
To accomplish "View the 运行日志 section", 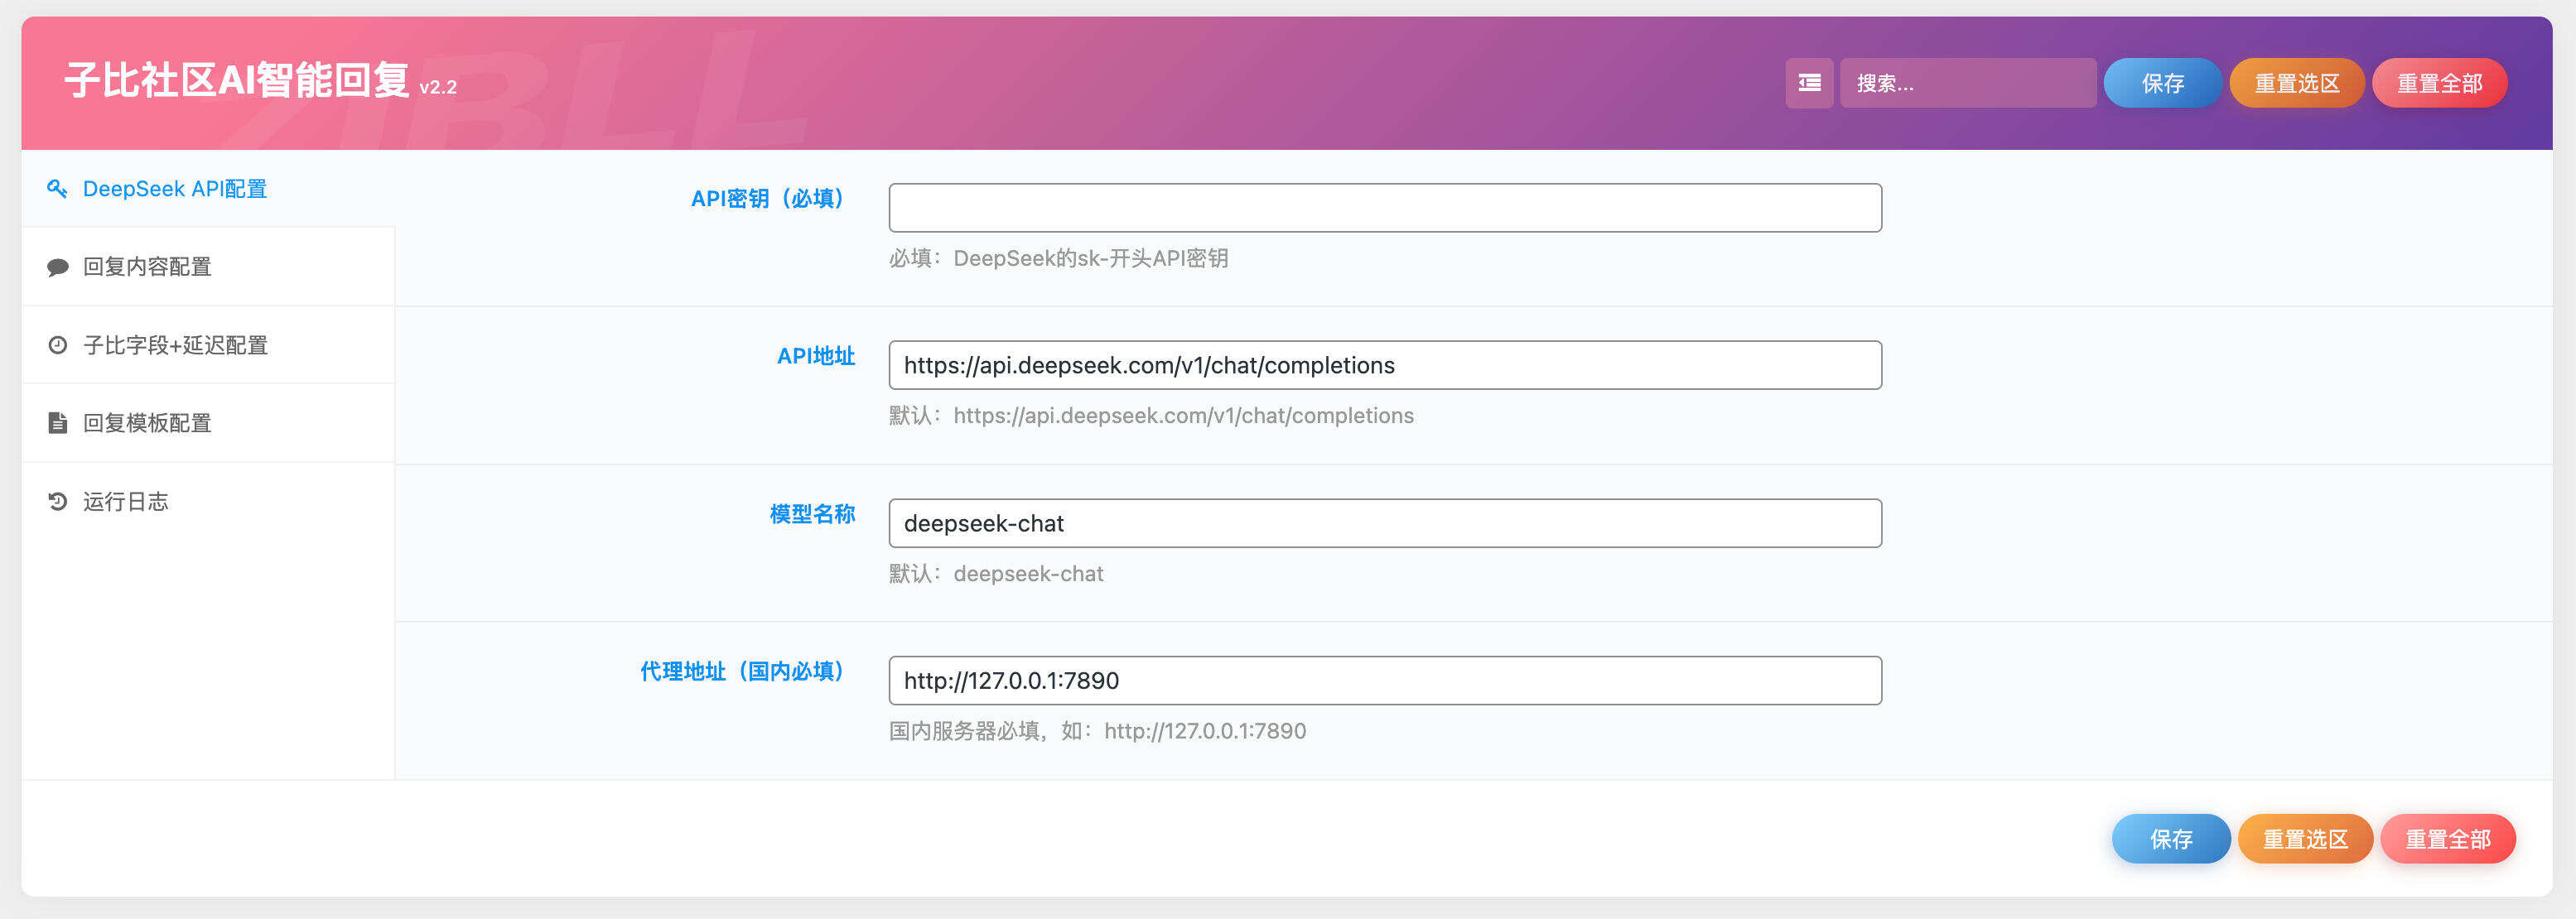I will click(x=126, y=501).
